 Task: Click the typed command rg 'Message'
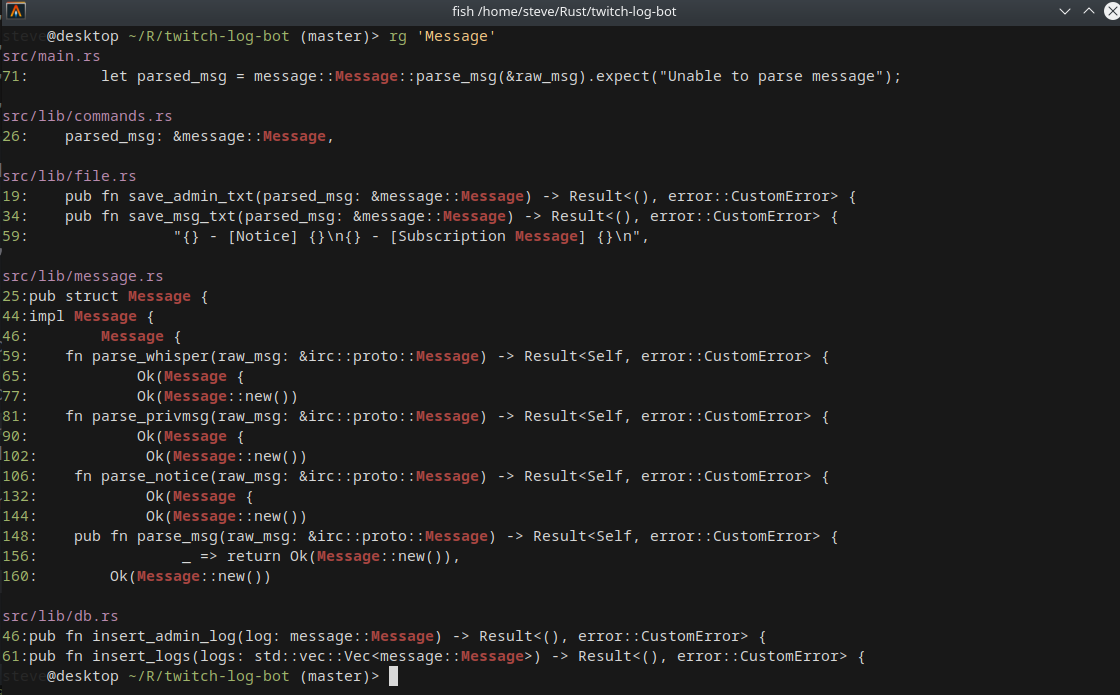point(442,36)
